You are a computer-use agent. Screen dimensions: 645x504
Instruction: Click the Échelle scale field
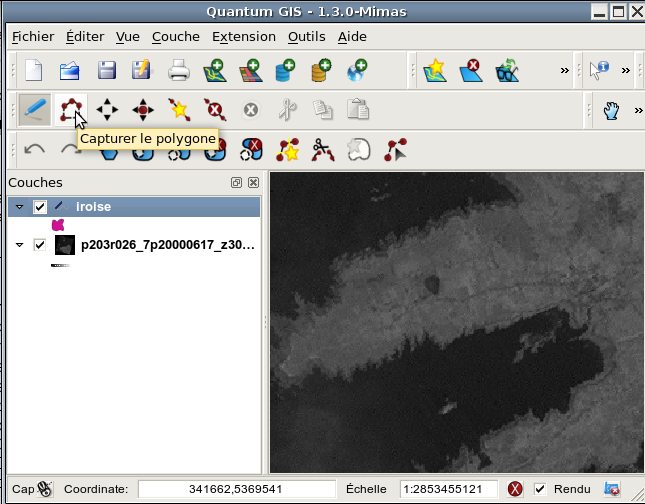click(x=449, y=489)
